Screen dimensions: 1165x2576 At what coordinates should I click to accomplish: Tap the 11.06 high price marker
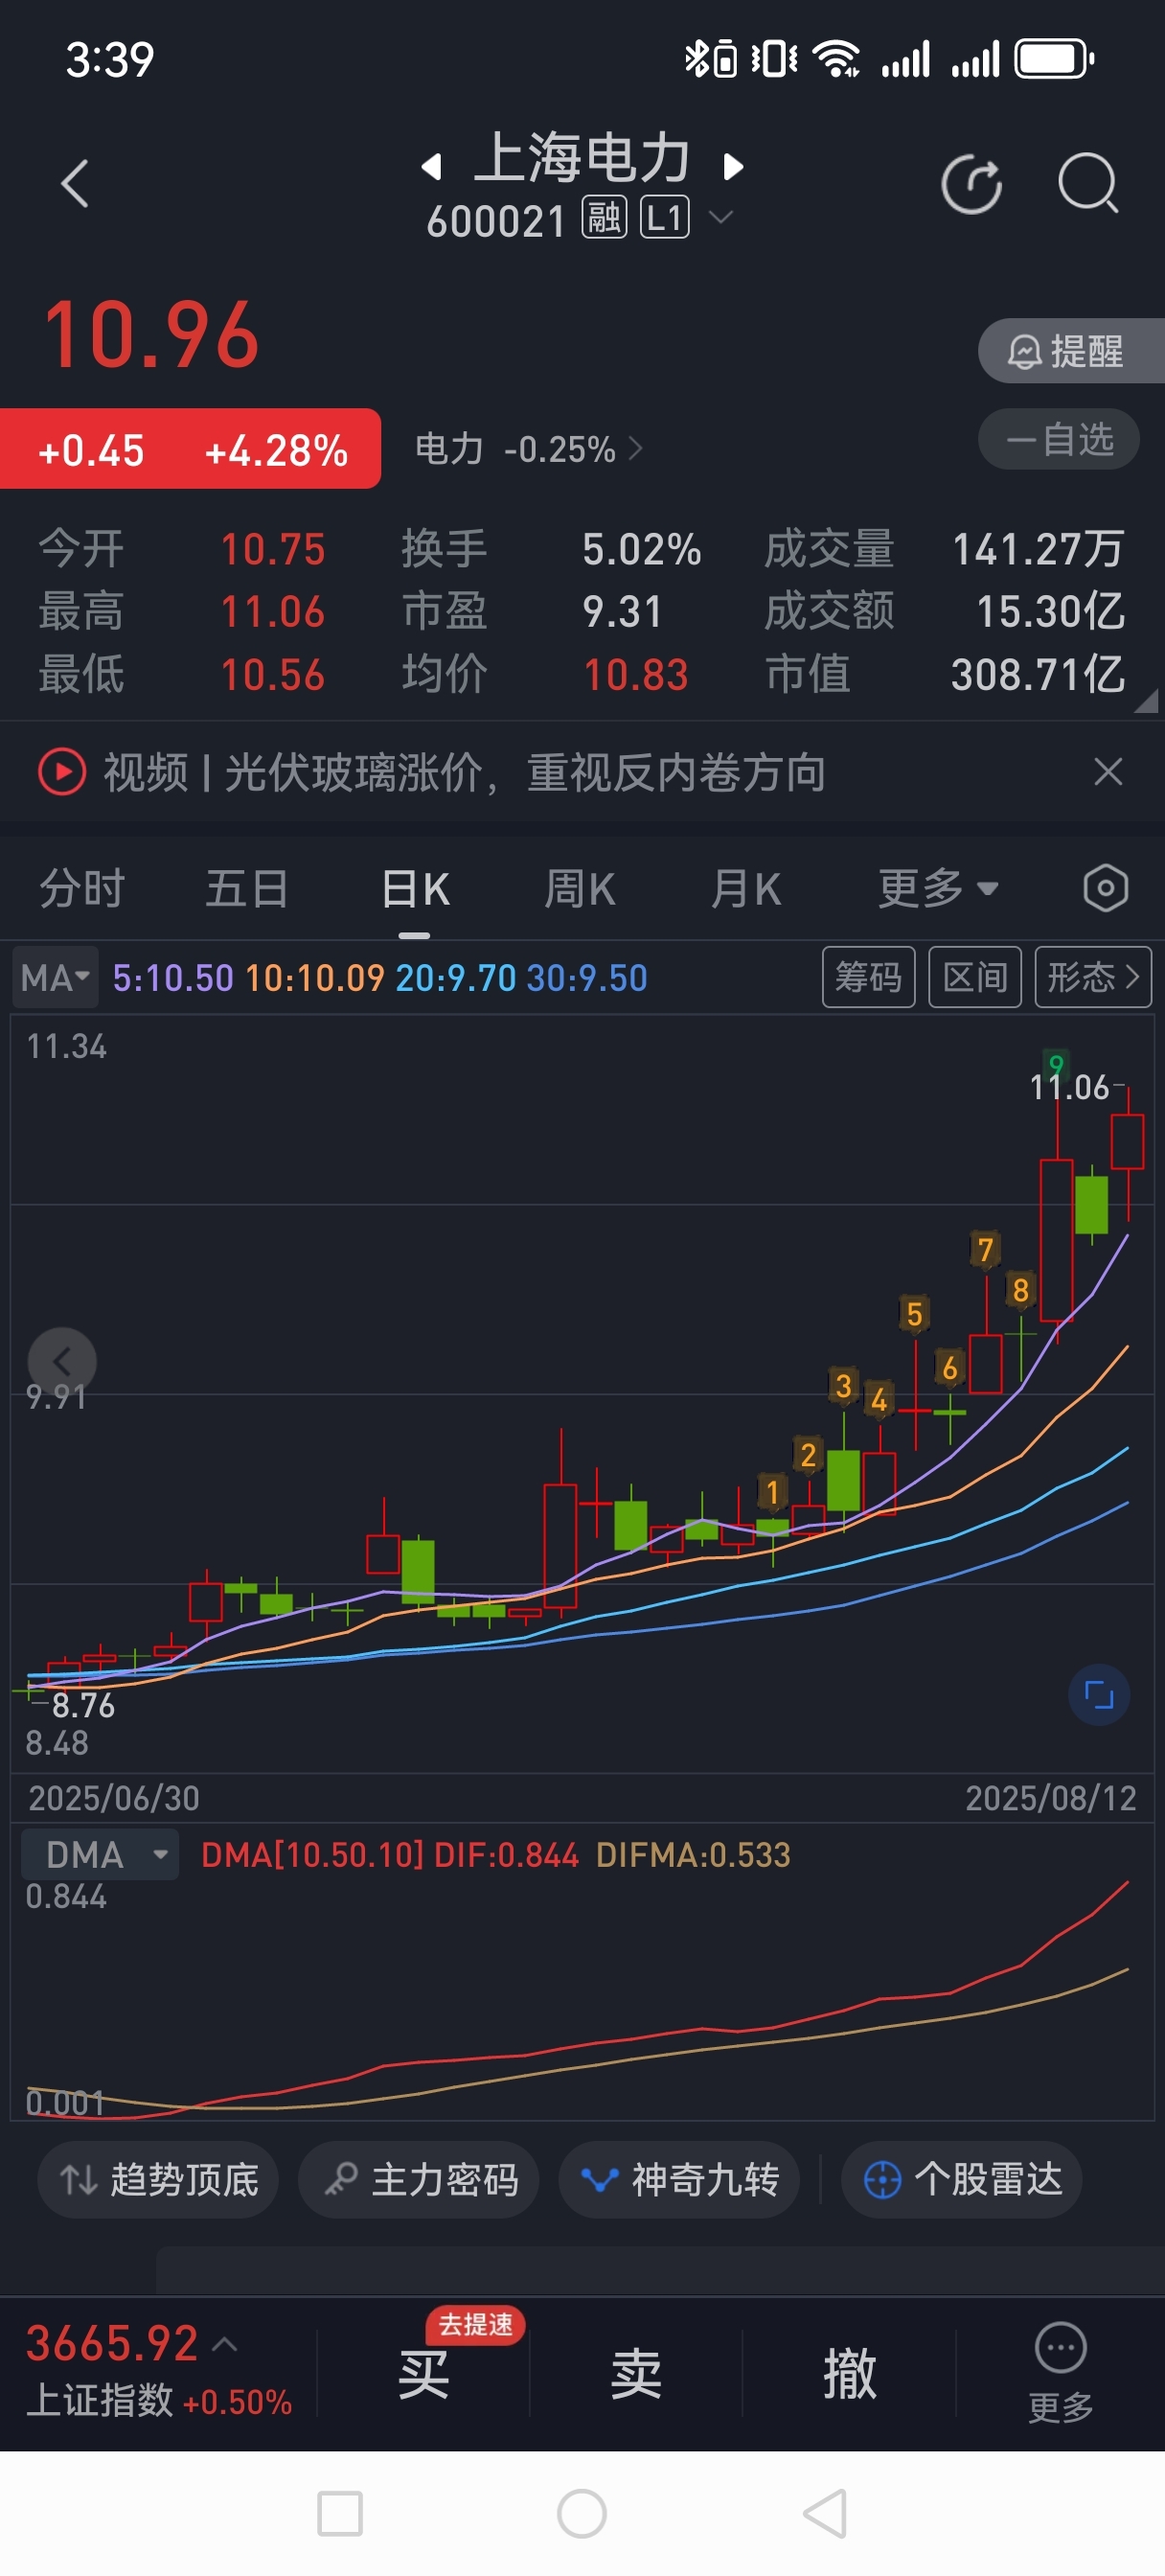click(x=1069, y=1087)
